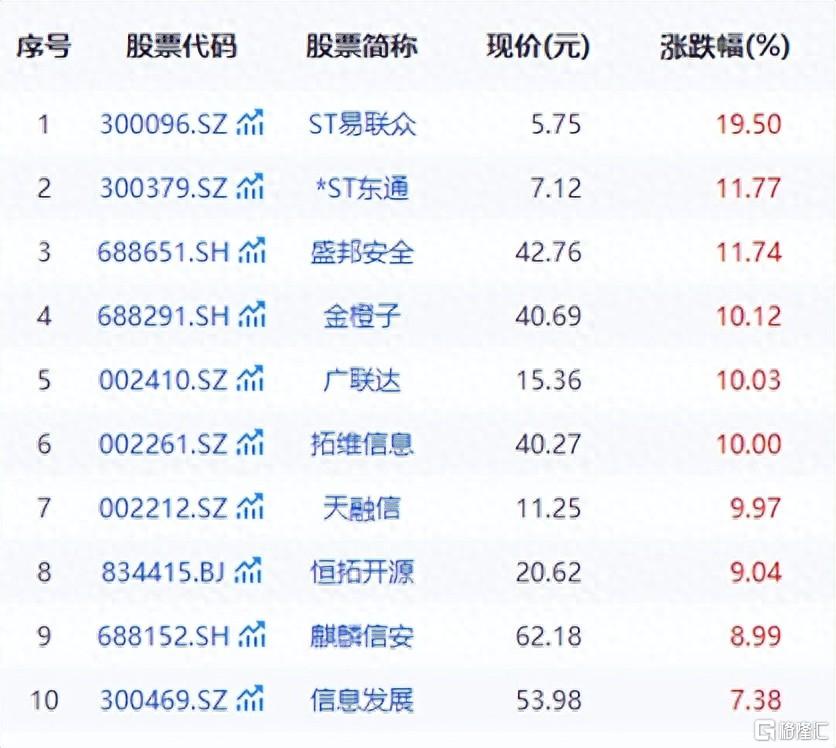Click price 7.12
Viewport: 836px width, 748px height.
556,188
